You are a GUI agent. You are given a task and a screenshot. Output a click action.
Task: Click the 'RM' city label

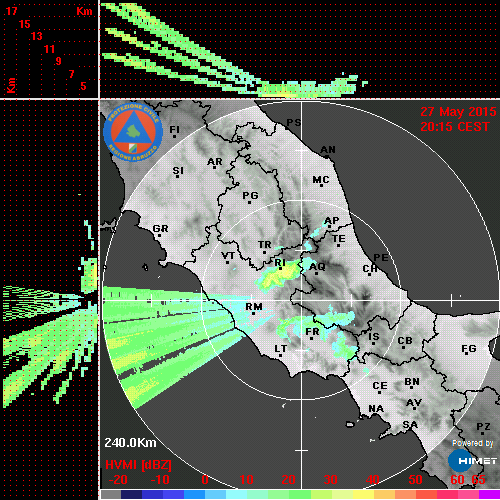(254, 307)
